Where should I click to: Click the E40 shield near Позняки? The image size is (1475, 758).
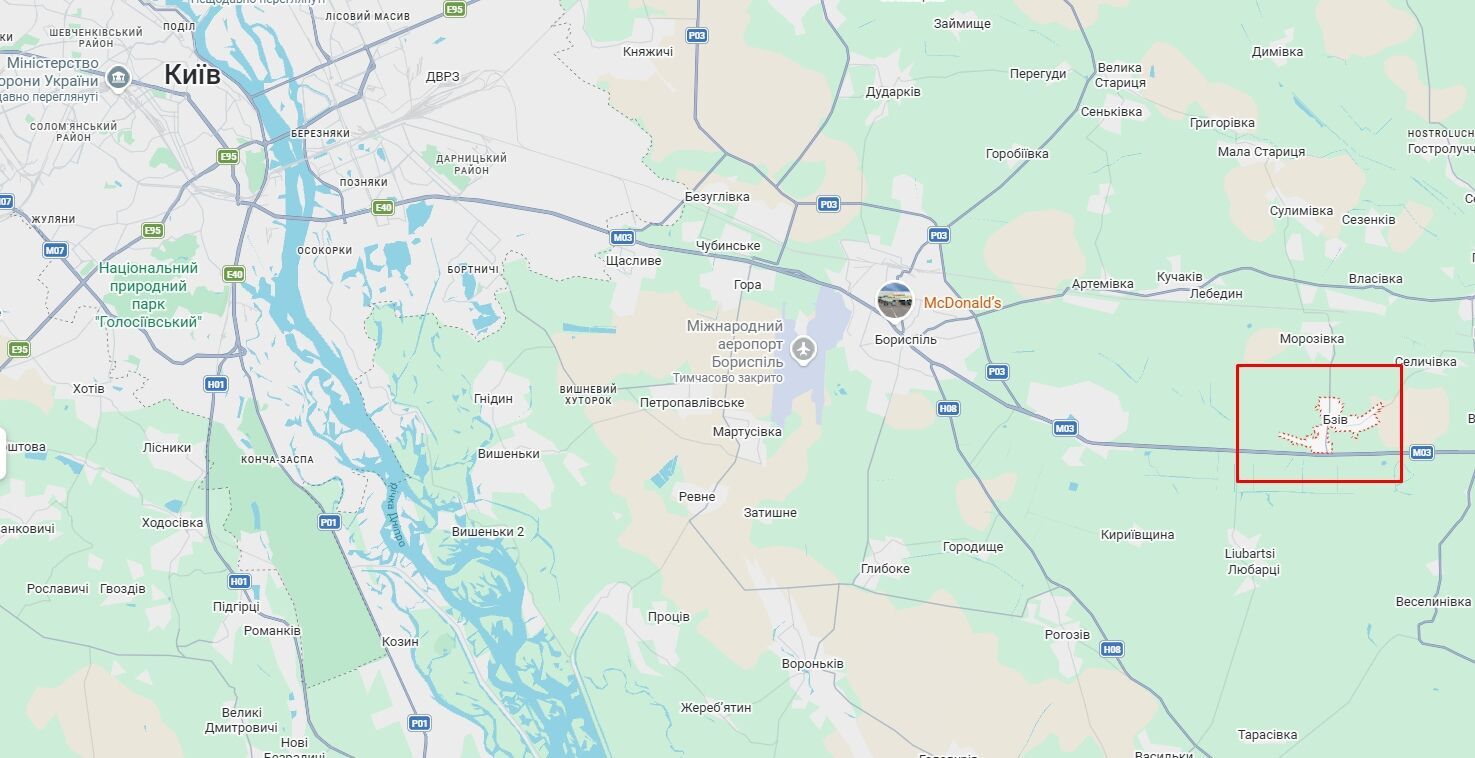click(382, 207)
